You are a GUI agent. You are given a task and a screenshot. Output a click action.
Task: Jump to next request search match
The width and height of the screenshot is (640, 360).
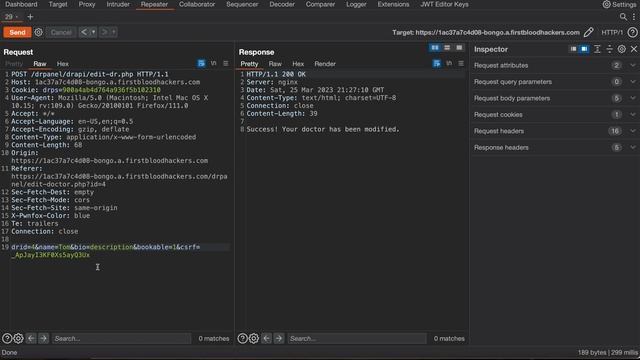tap(43, 338)
